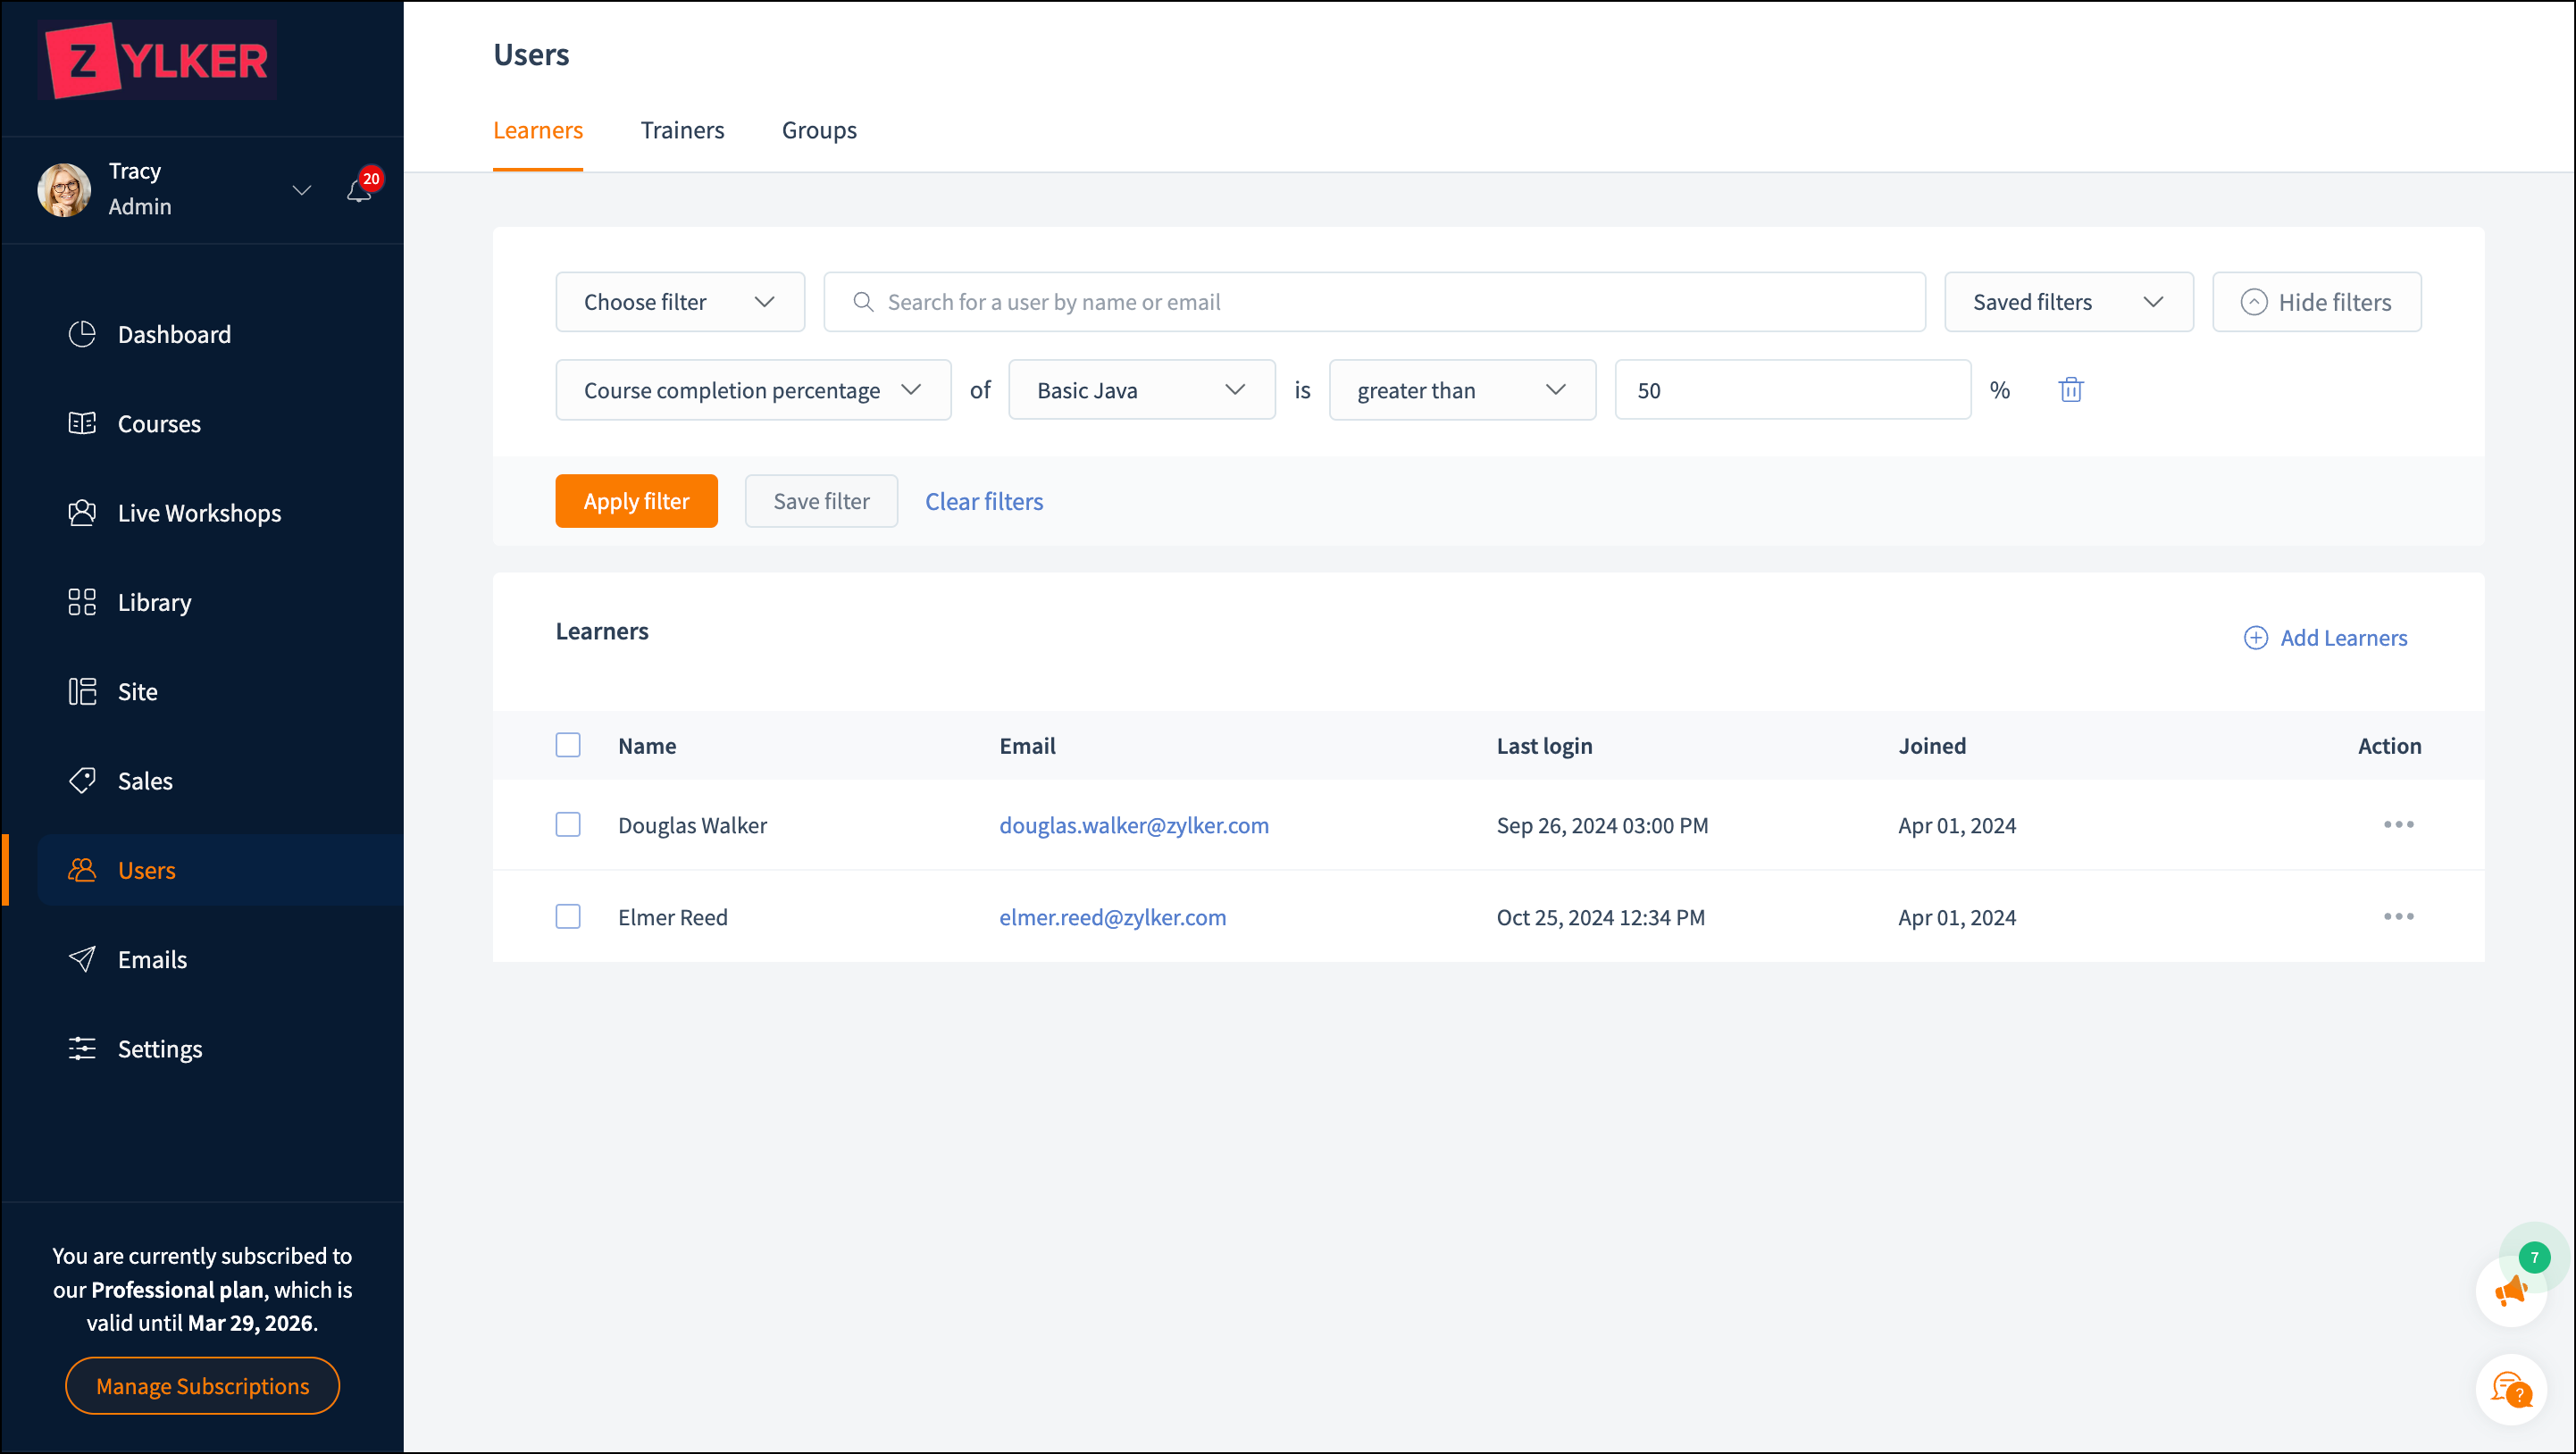
Task: Open Douglas Walker's action ellipsis menu
Action: 2398,825
